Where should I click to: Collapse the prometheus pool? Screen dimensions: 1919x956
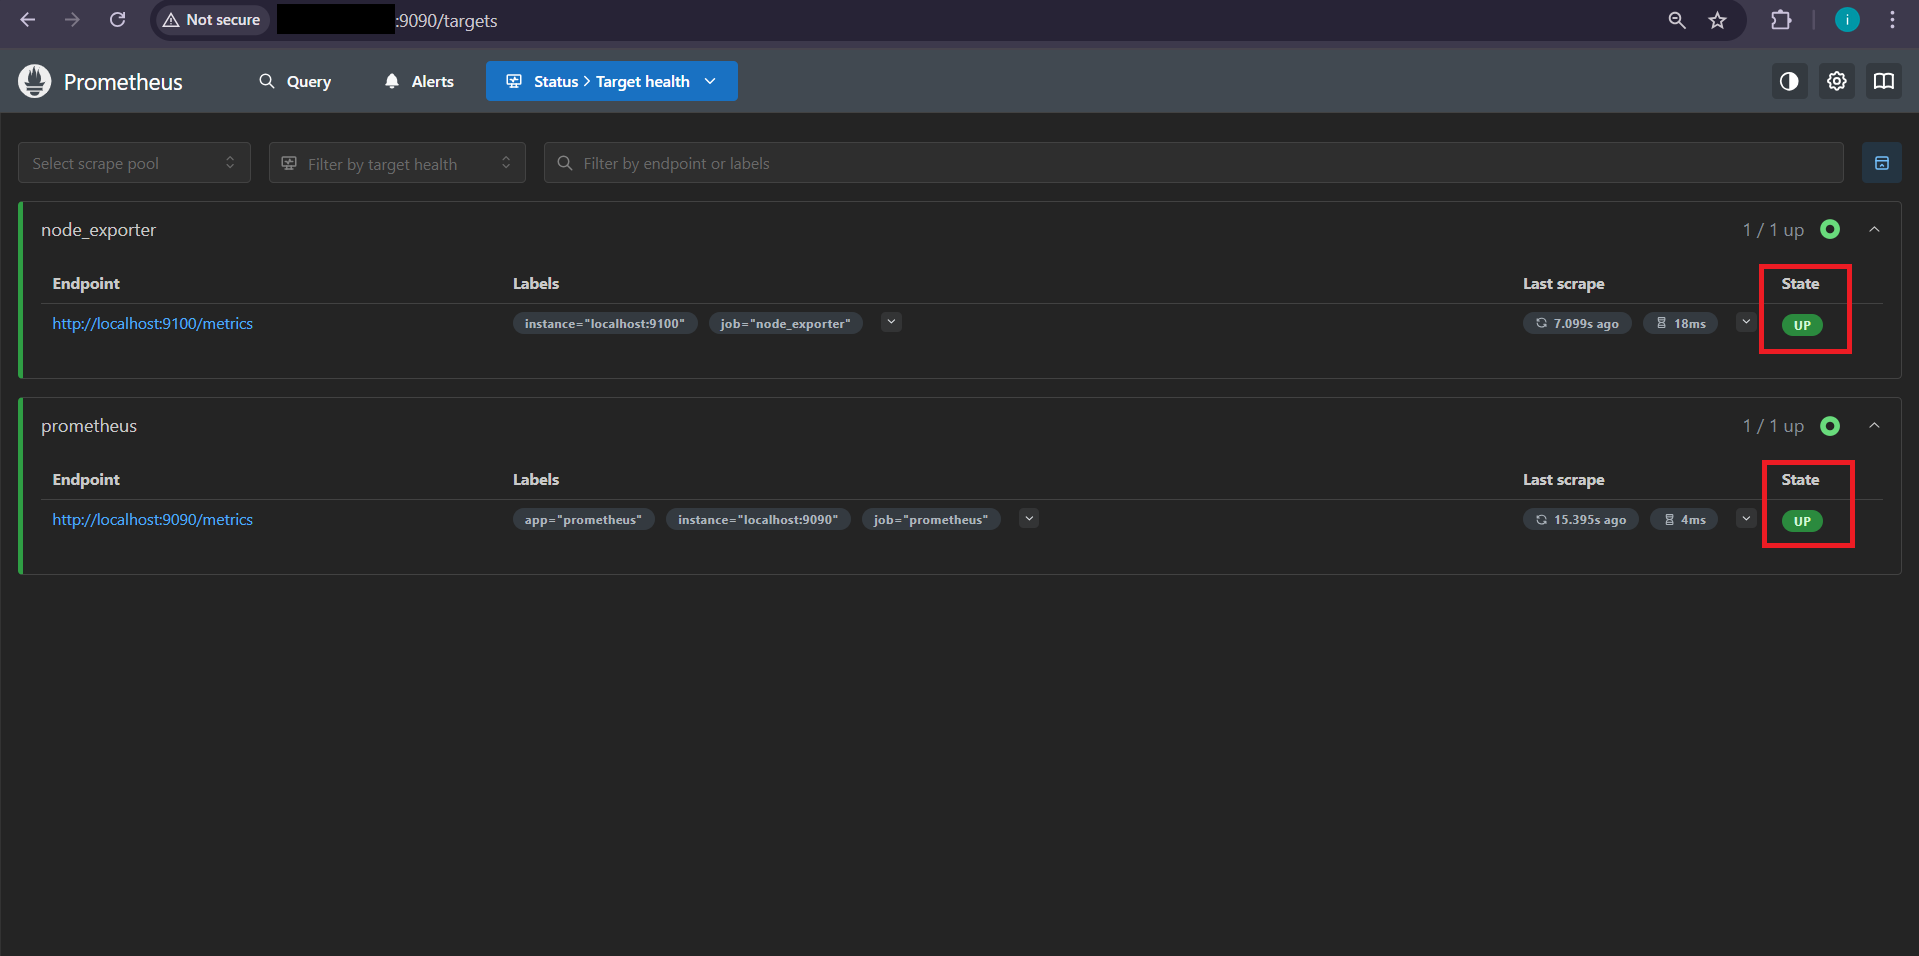point(1875,426)
